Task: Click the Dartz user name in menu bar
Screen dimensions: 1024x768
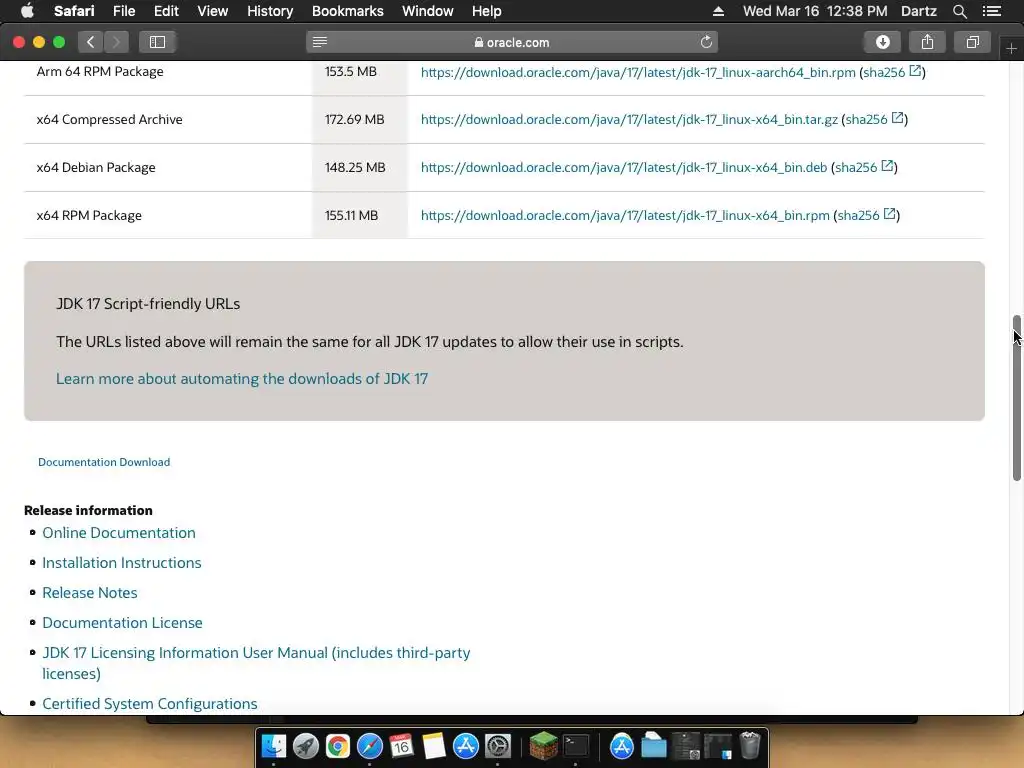Action: click(x=918, y=11)
